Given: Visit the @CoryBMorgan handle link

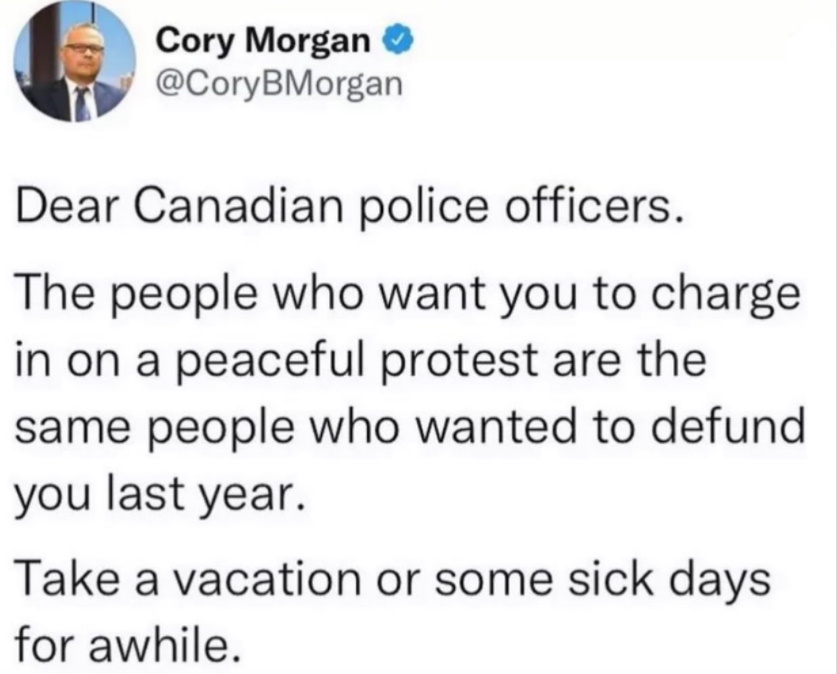Looking at the screenshot, I should point(279,83).
